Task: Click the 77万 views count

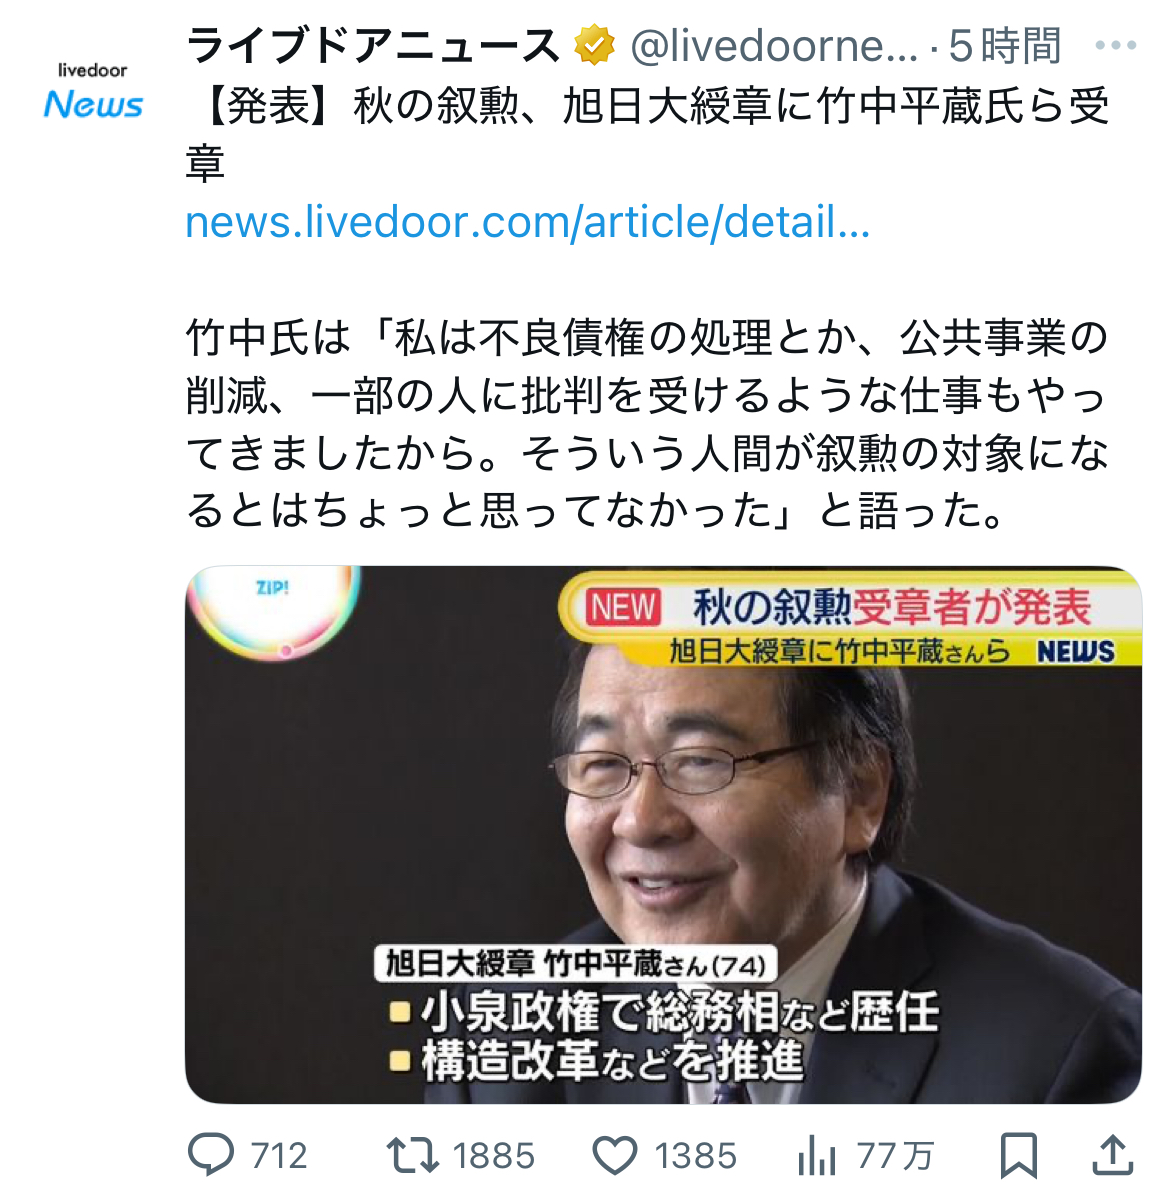Action: [x=896, y=1156]
